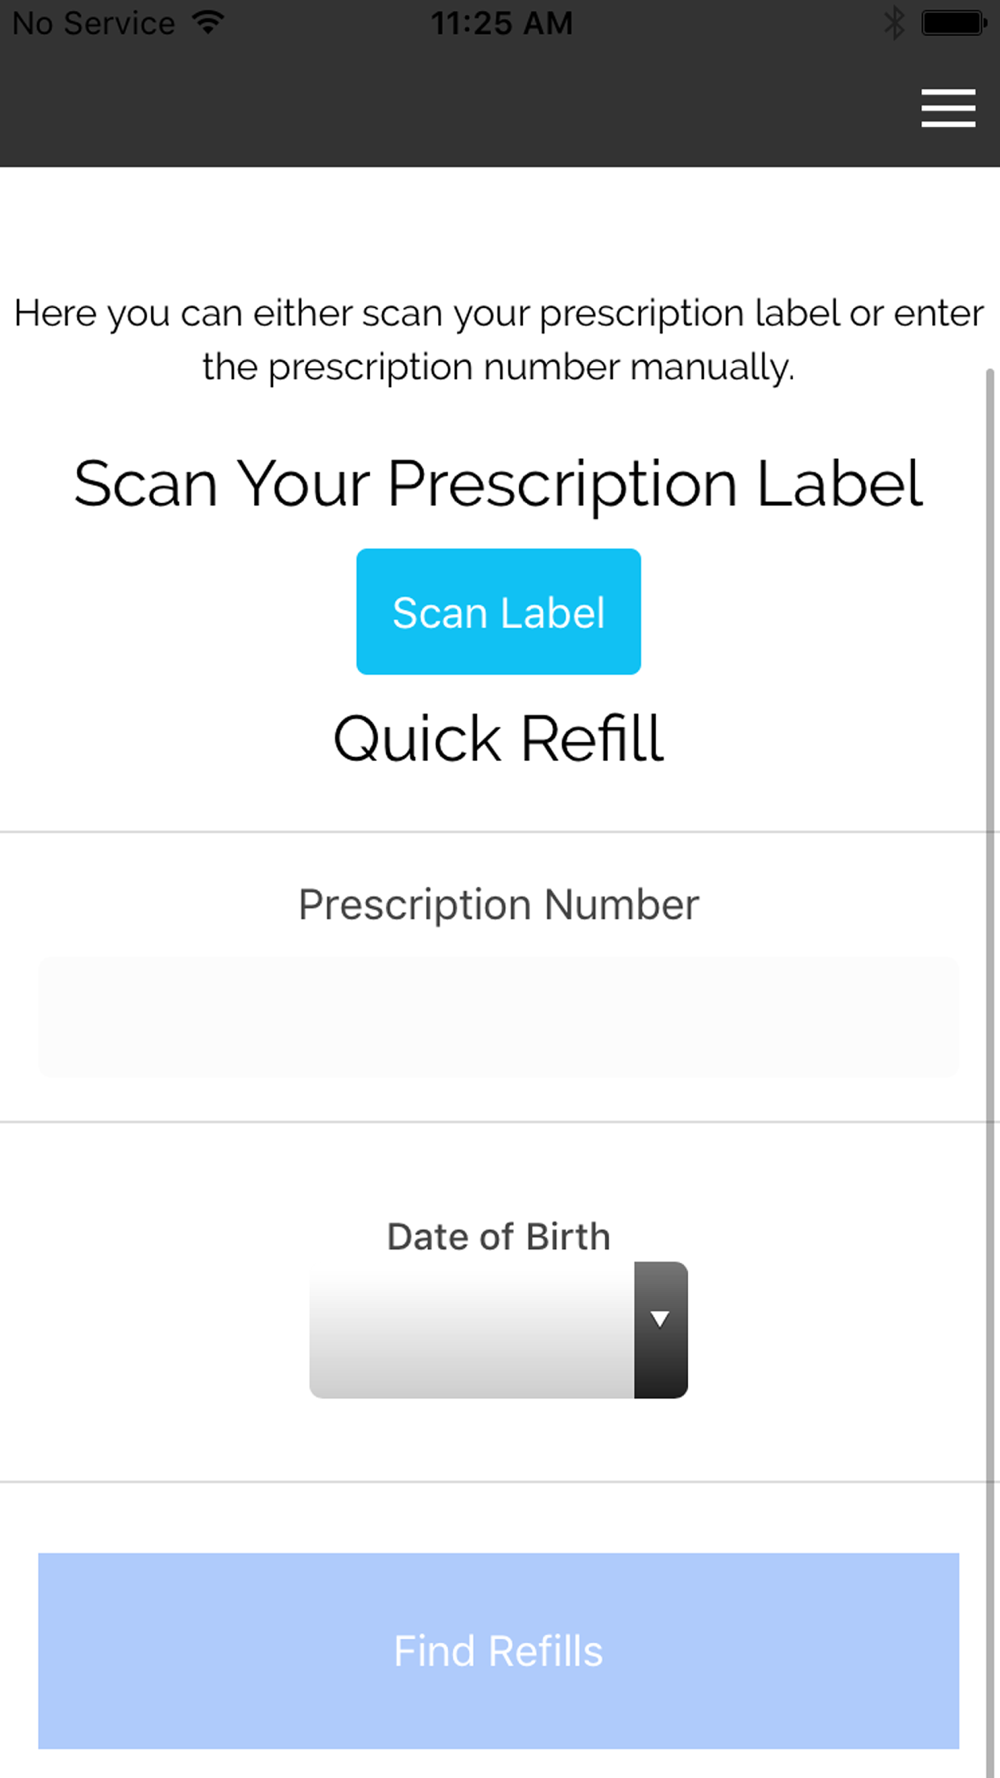Tap the Find Refills button

tap(498, 1650)
